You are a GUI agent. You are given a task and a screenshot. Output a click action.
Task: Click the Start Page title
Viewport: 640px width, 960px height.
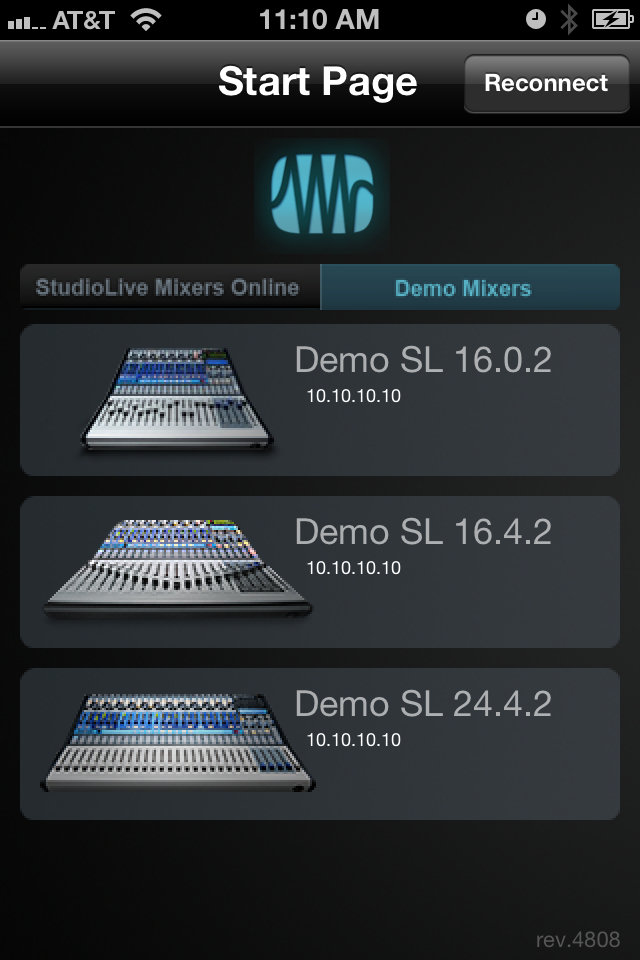pos(317,83)
